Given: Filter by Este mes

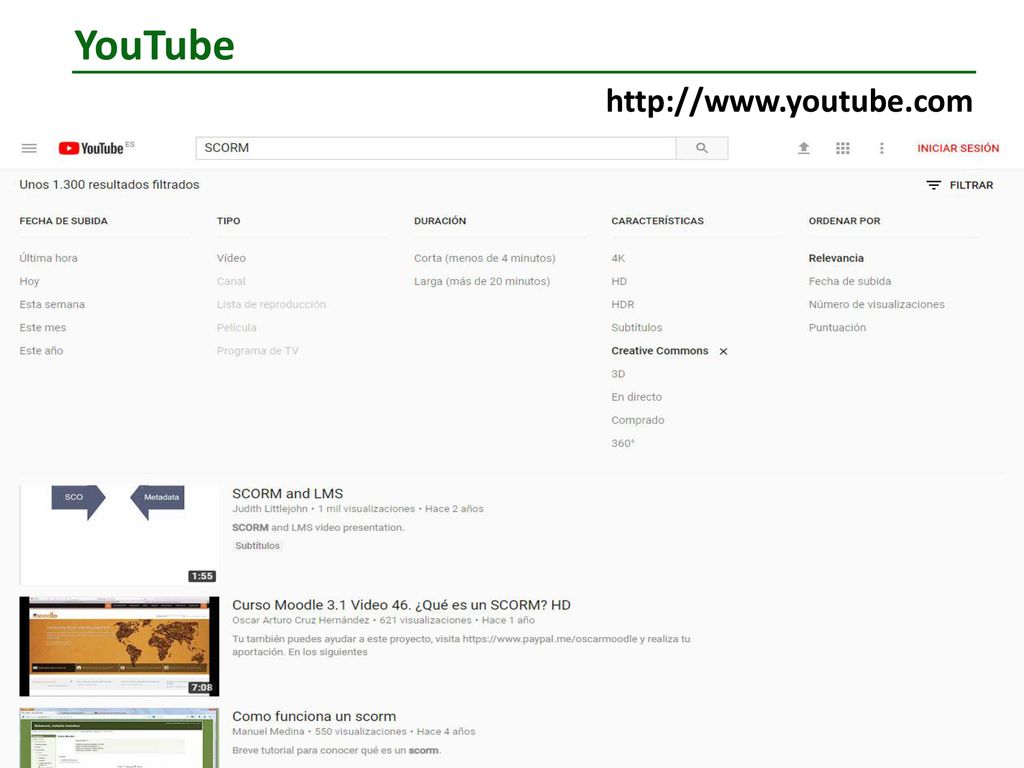Looking at the screenshot, I should (x=42, y=328).
